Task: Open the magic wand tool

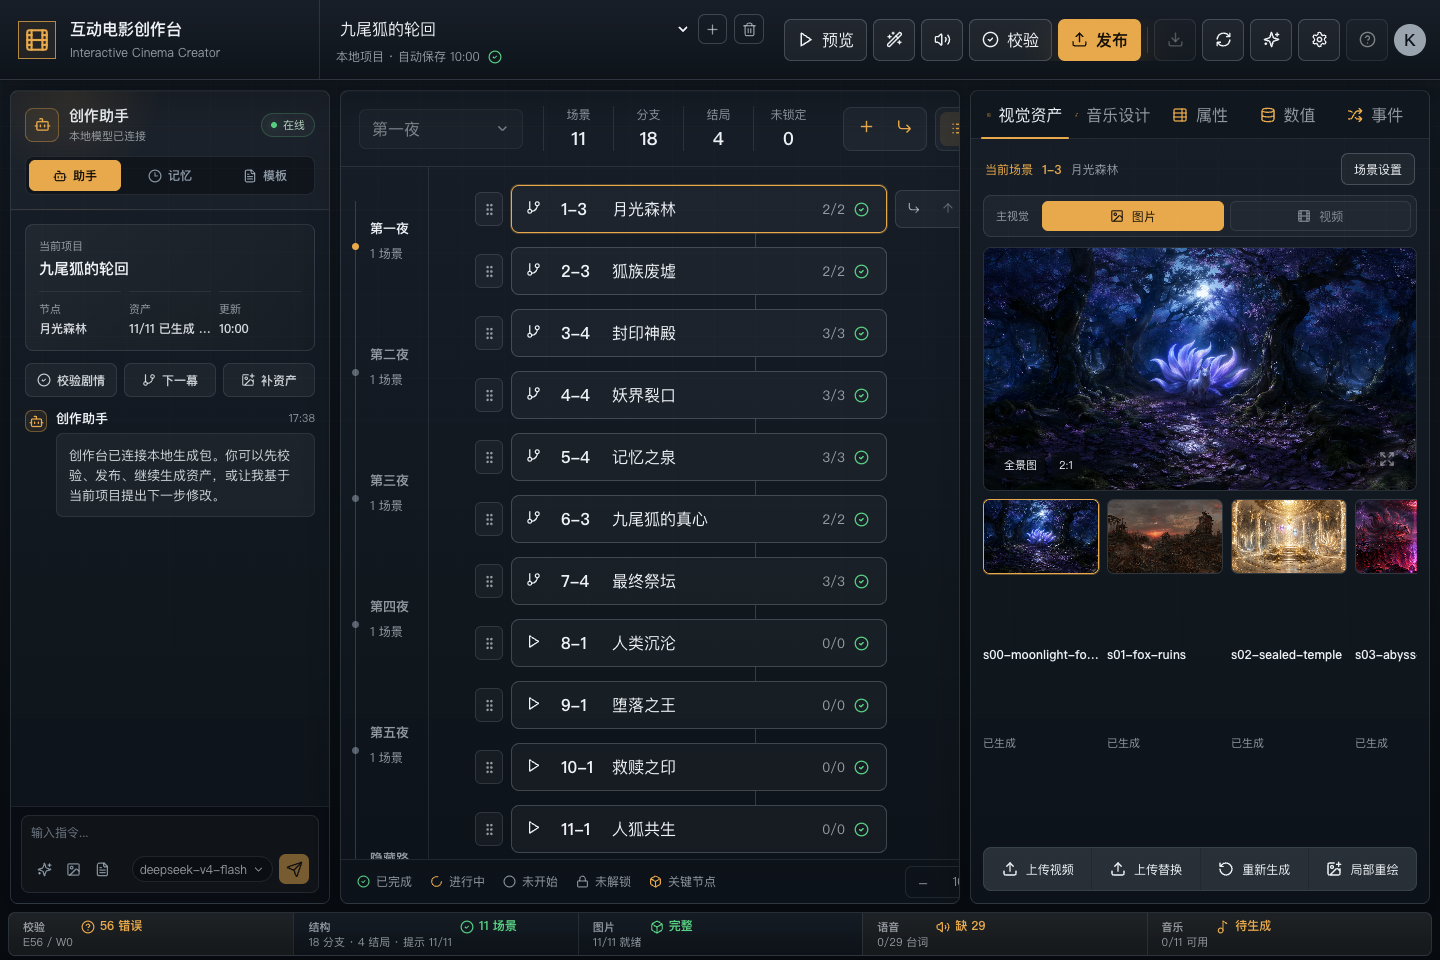Action: 894,40
